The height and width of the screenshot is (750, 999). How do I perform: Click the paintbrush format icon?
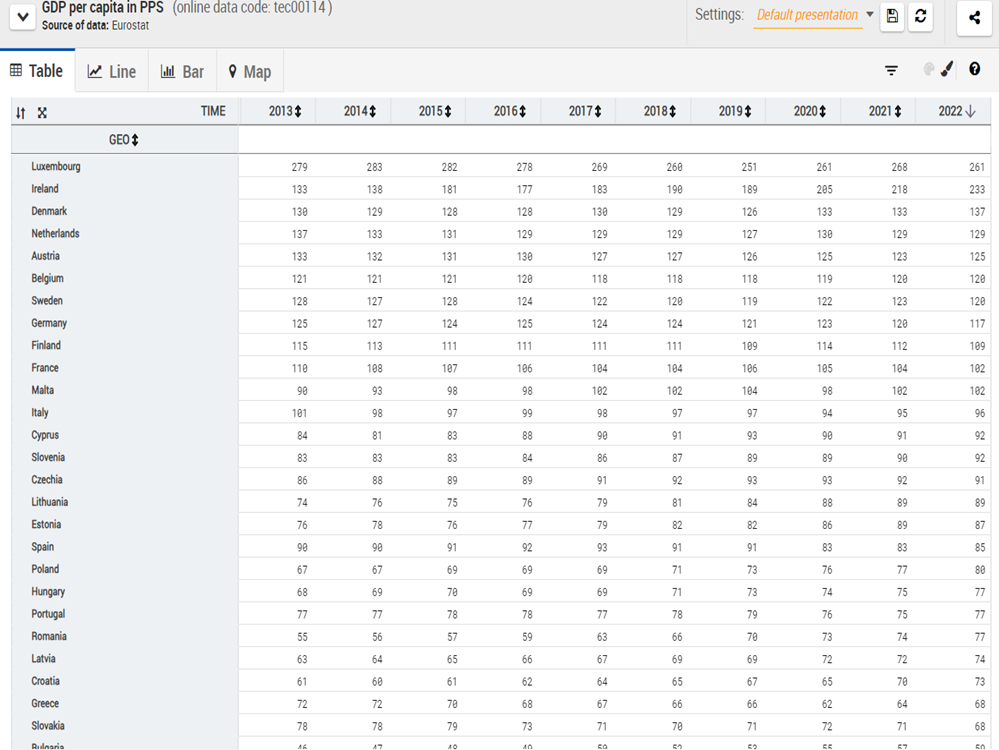click(x=947, y=70)
